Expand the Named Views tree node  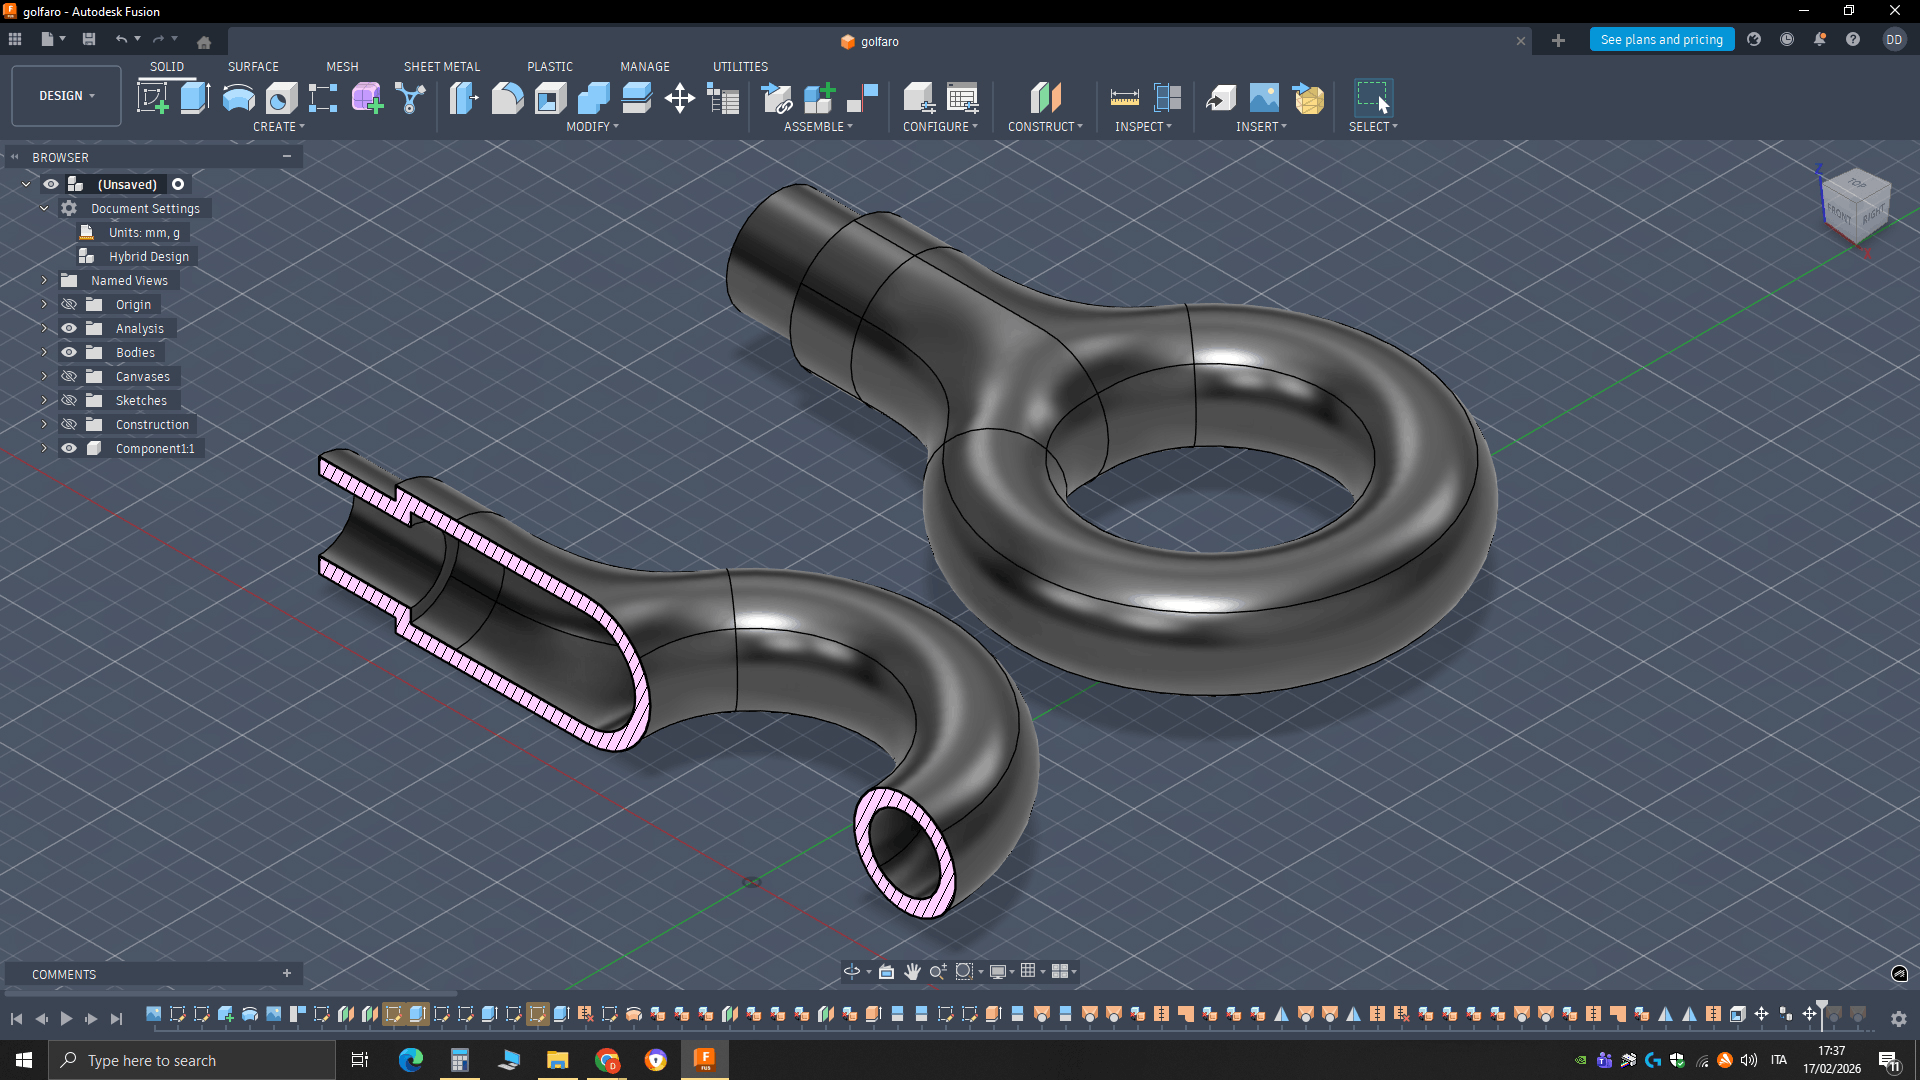[44, 280]
